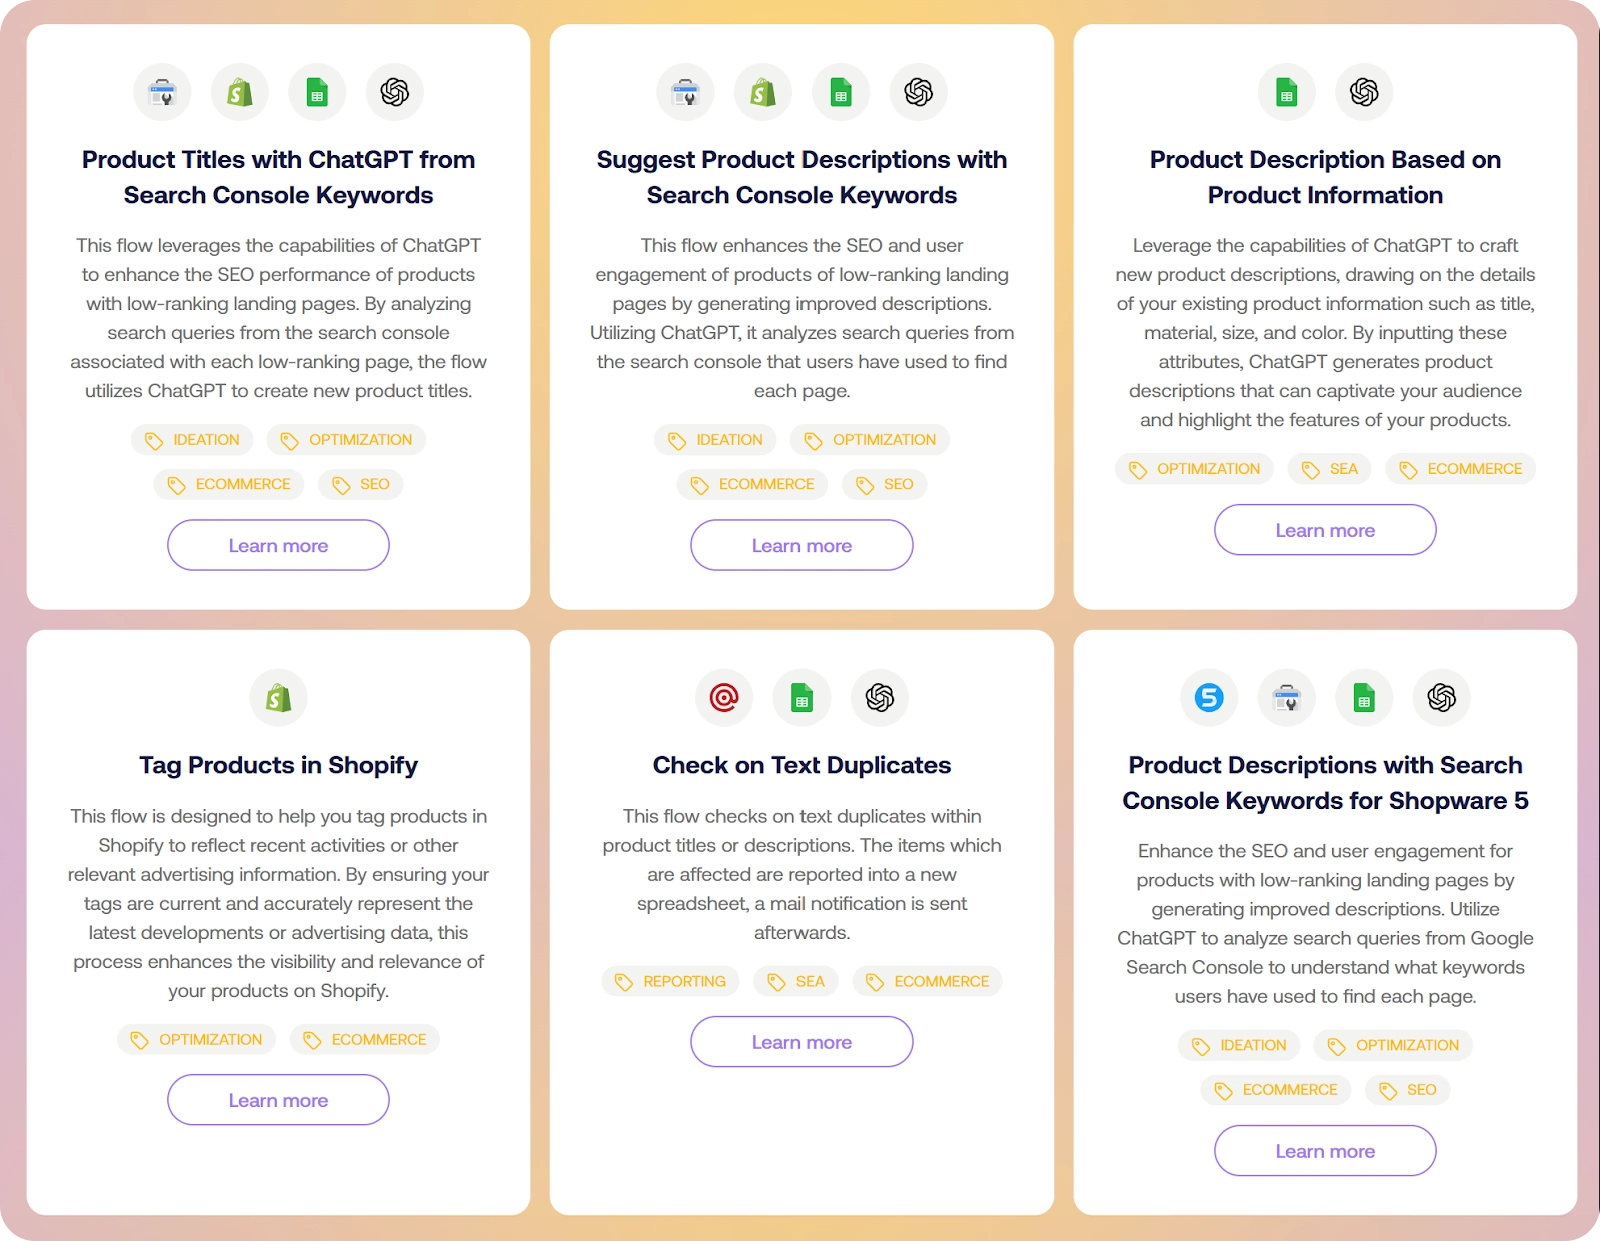The width and height of the screenshot is (1600, 1241).
Task: Click the Google Sheets icon on Check on Text Duplicates
Action: [801, 698]
